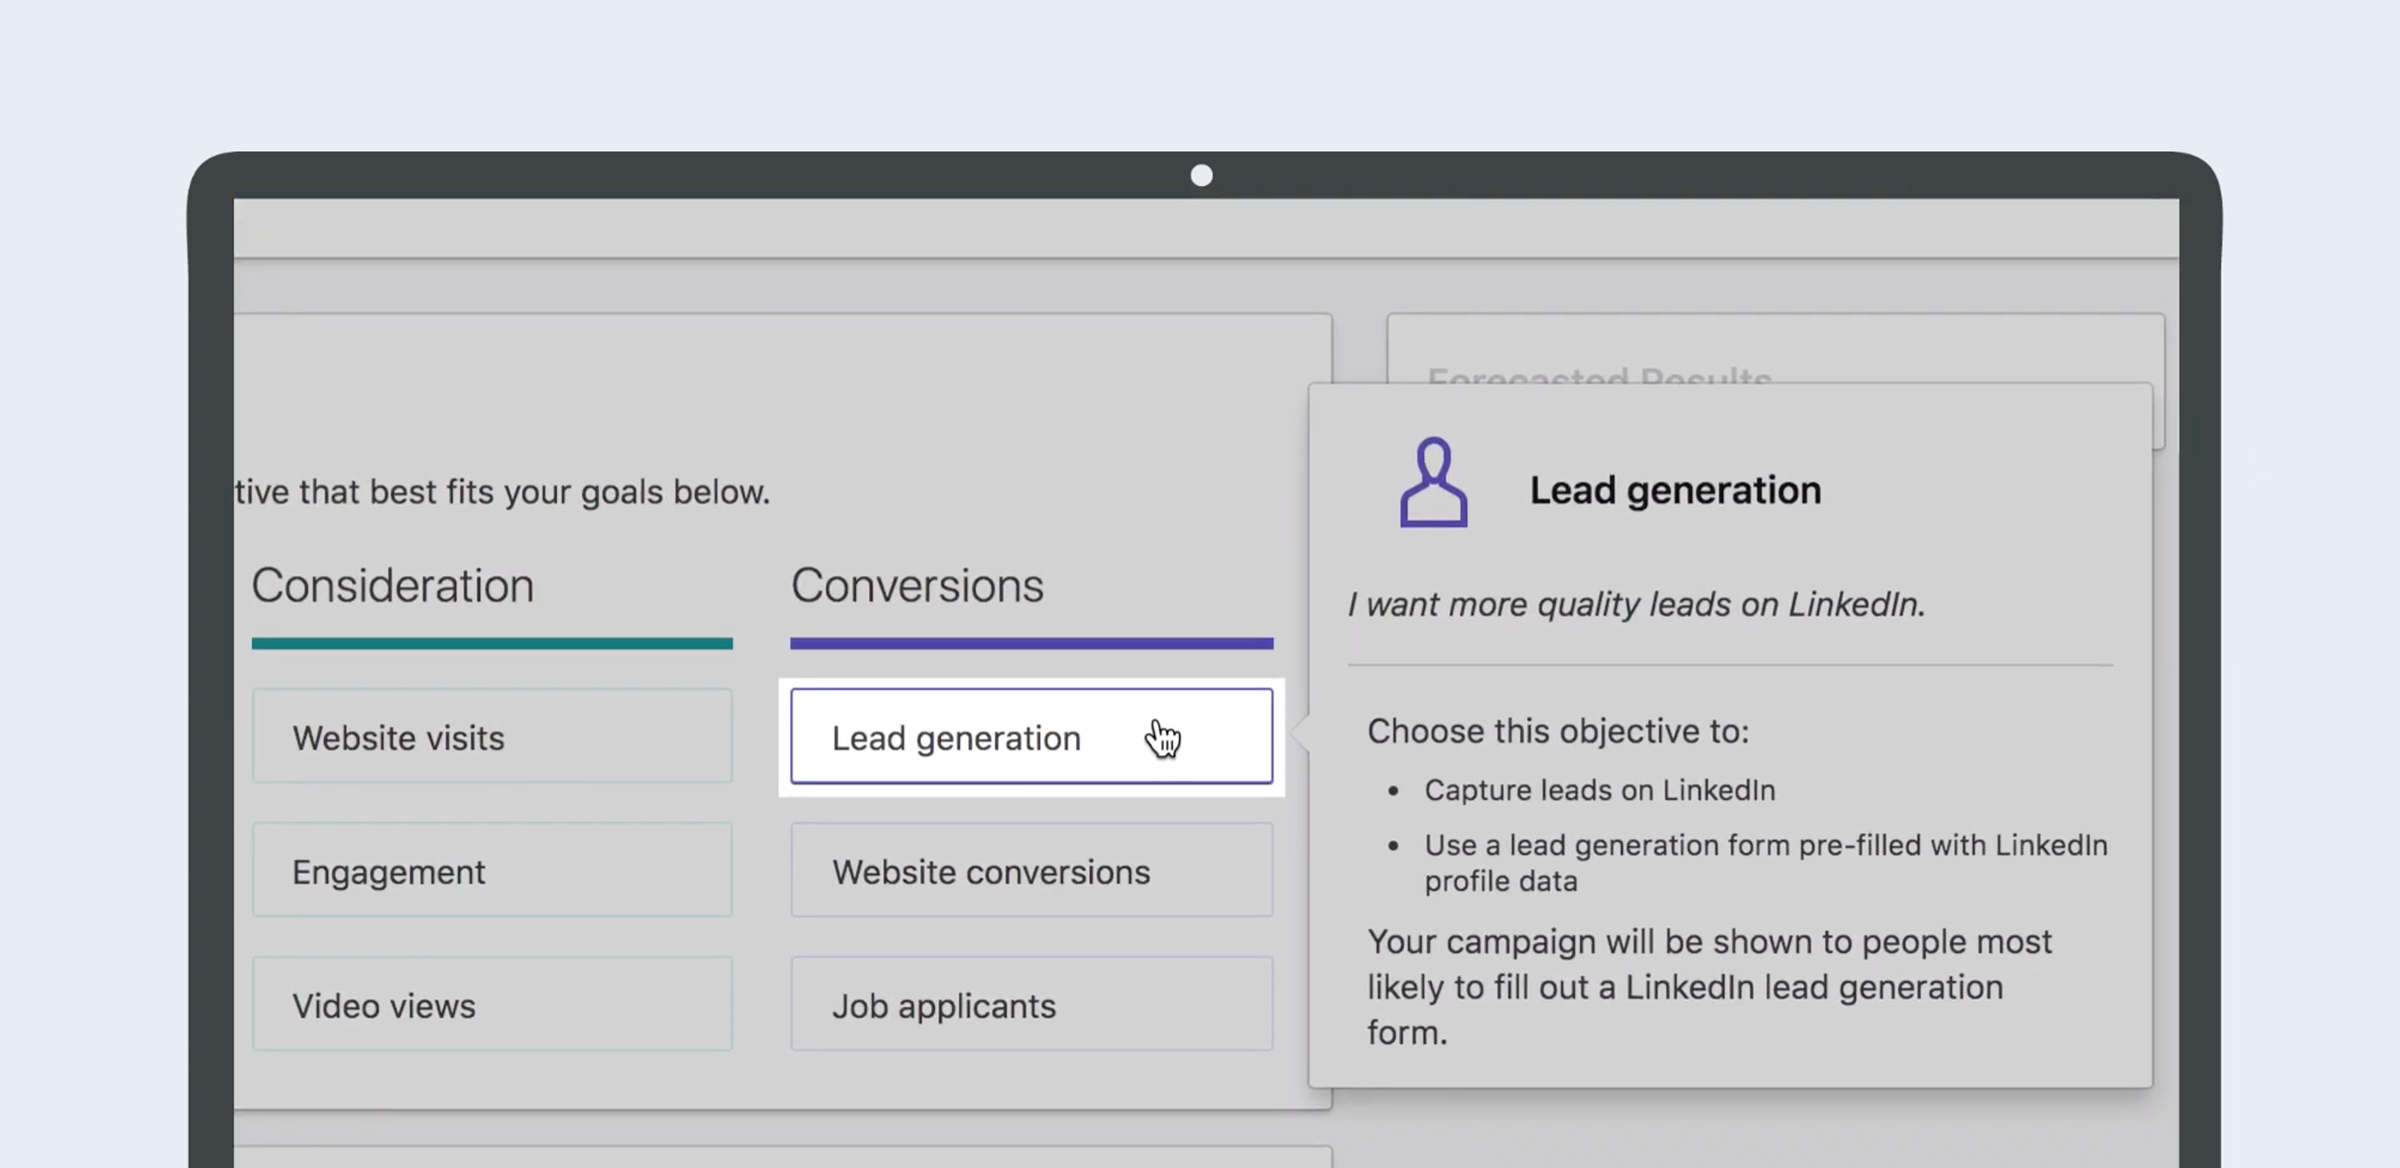Click the 'Choose this objective to:' text
Image resolution: width=2400 pixels, height=1168 pixels.
coord(1557,732)
